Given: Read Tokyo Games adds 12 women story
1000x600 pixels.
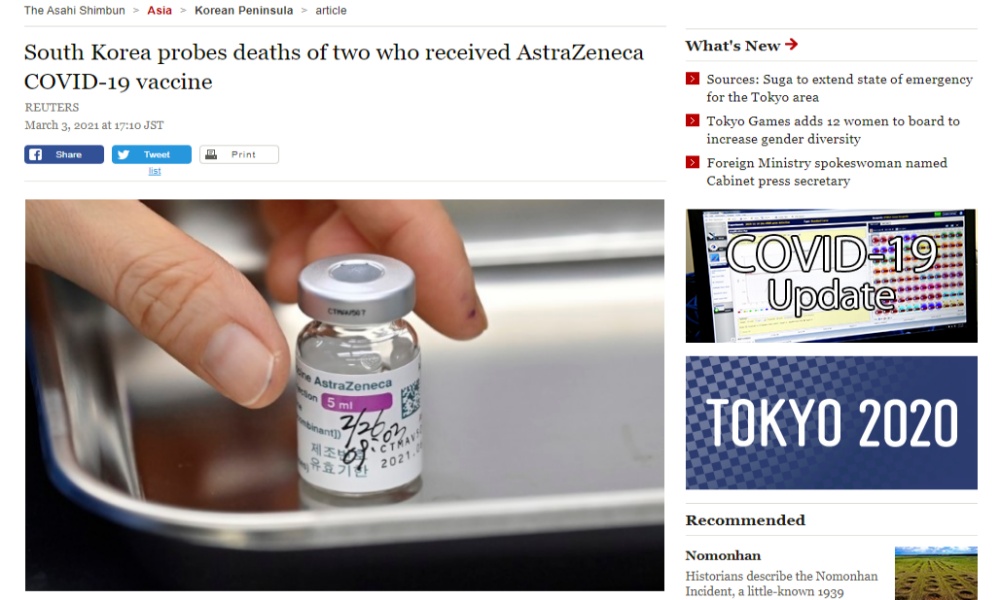Looking at the screenshot, I should [x=833, y=130].
